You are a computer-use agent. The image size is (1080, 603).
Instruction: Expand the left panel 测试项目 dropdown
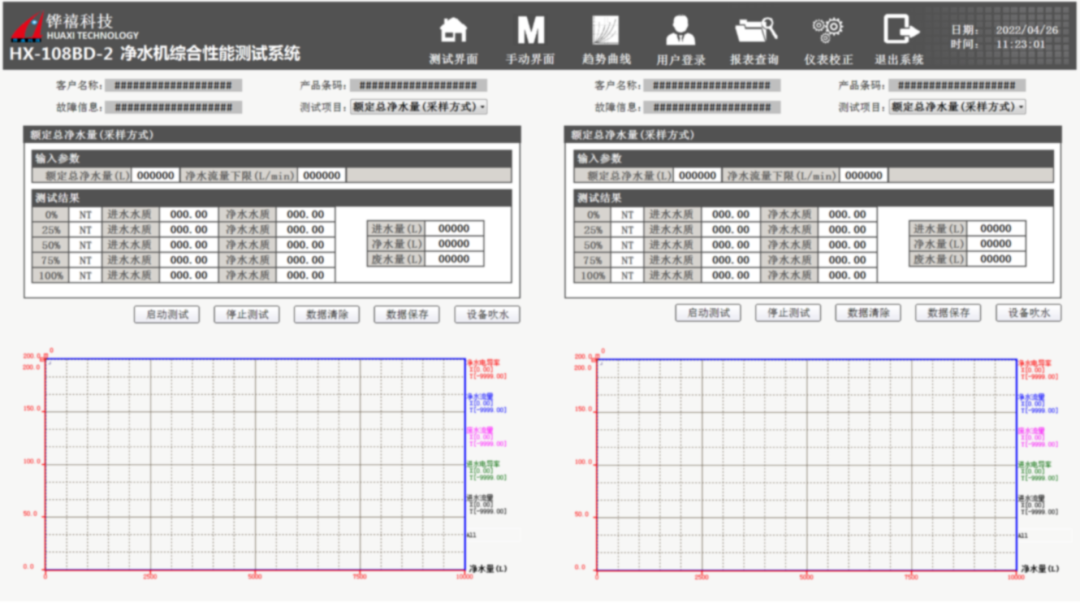419,106
